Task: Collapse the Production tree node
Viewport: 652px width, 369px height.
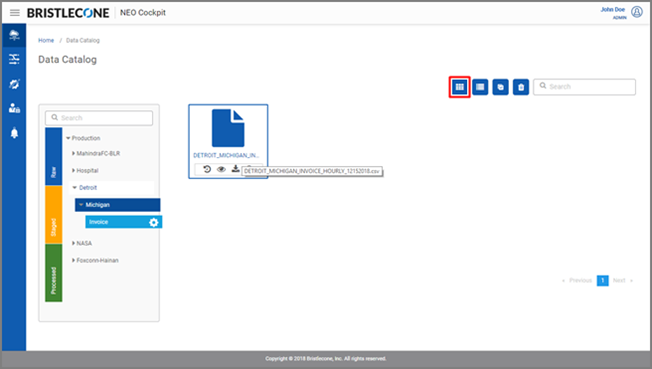Action: click(x=68, y=138)
